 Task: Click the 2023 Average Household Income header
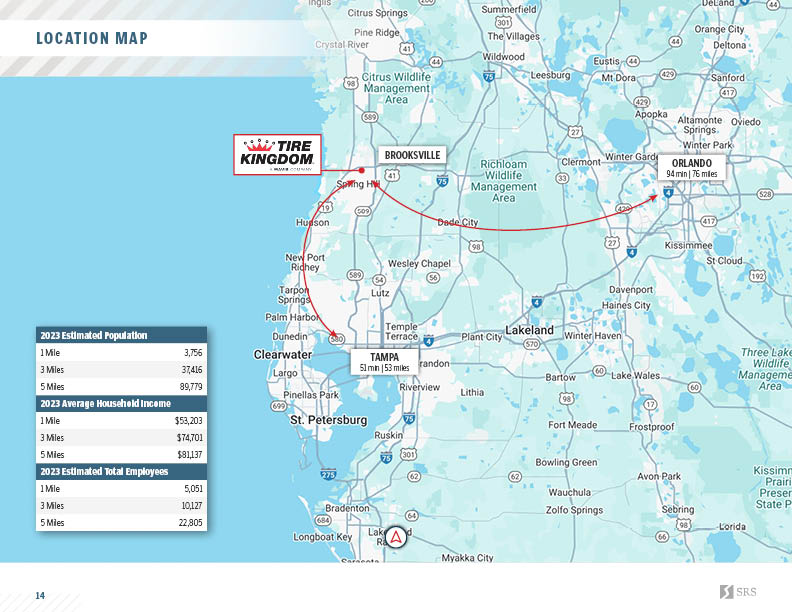tap(121, 403)
